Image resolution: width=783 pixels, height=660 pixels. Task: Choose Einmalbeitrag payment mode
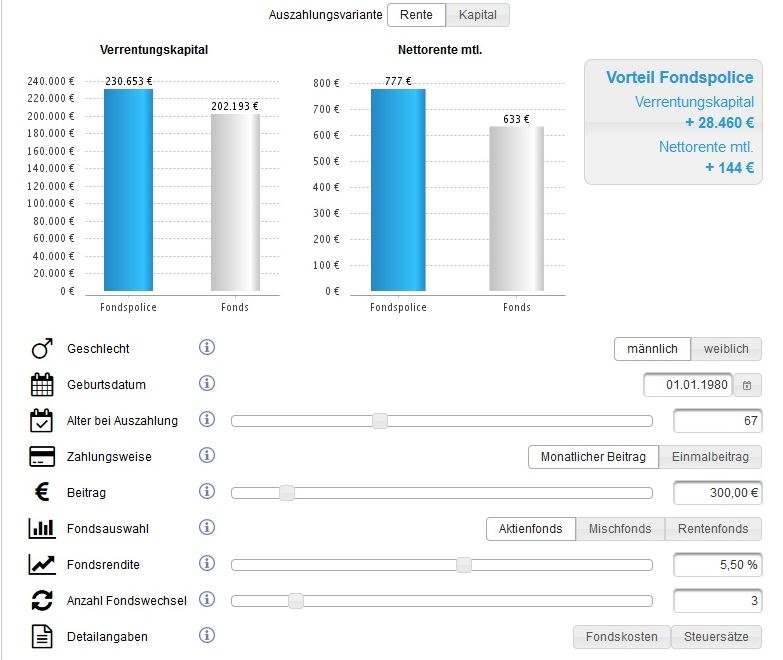[x=710, y=457]
